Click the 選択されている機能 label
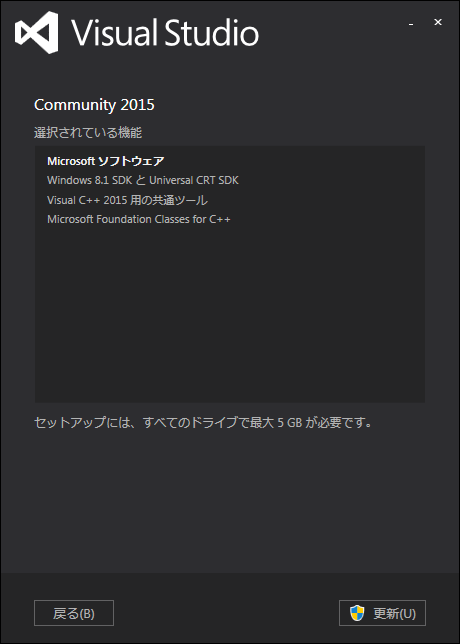 click(88, 133)
